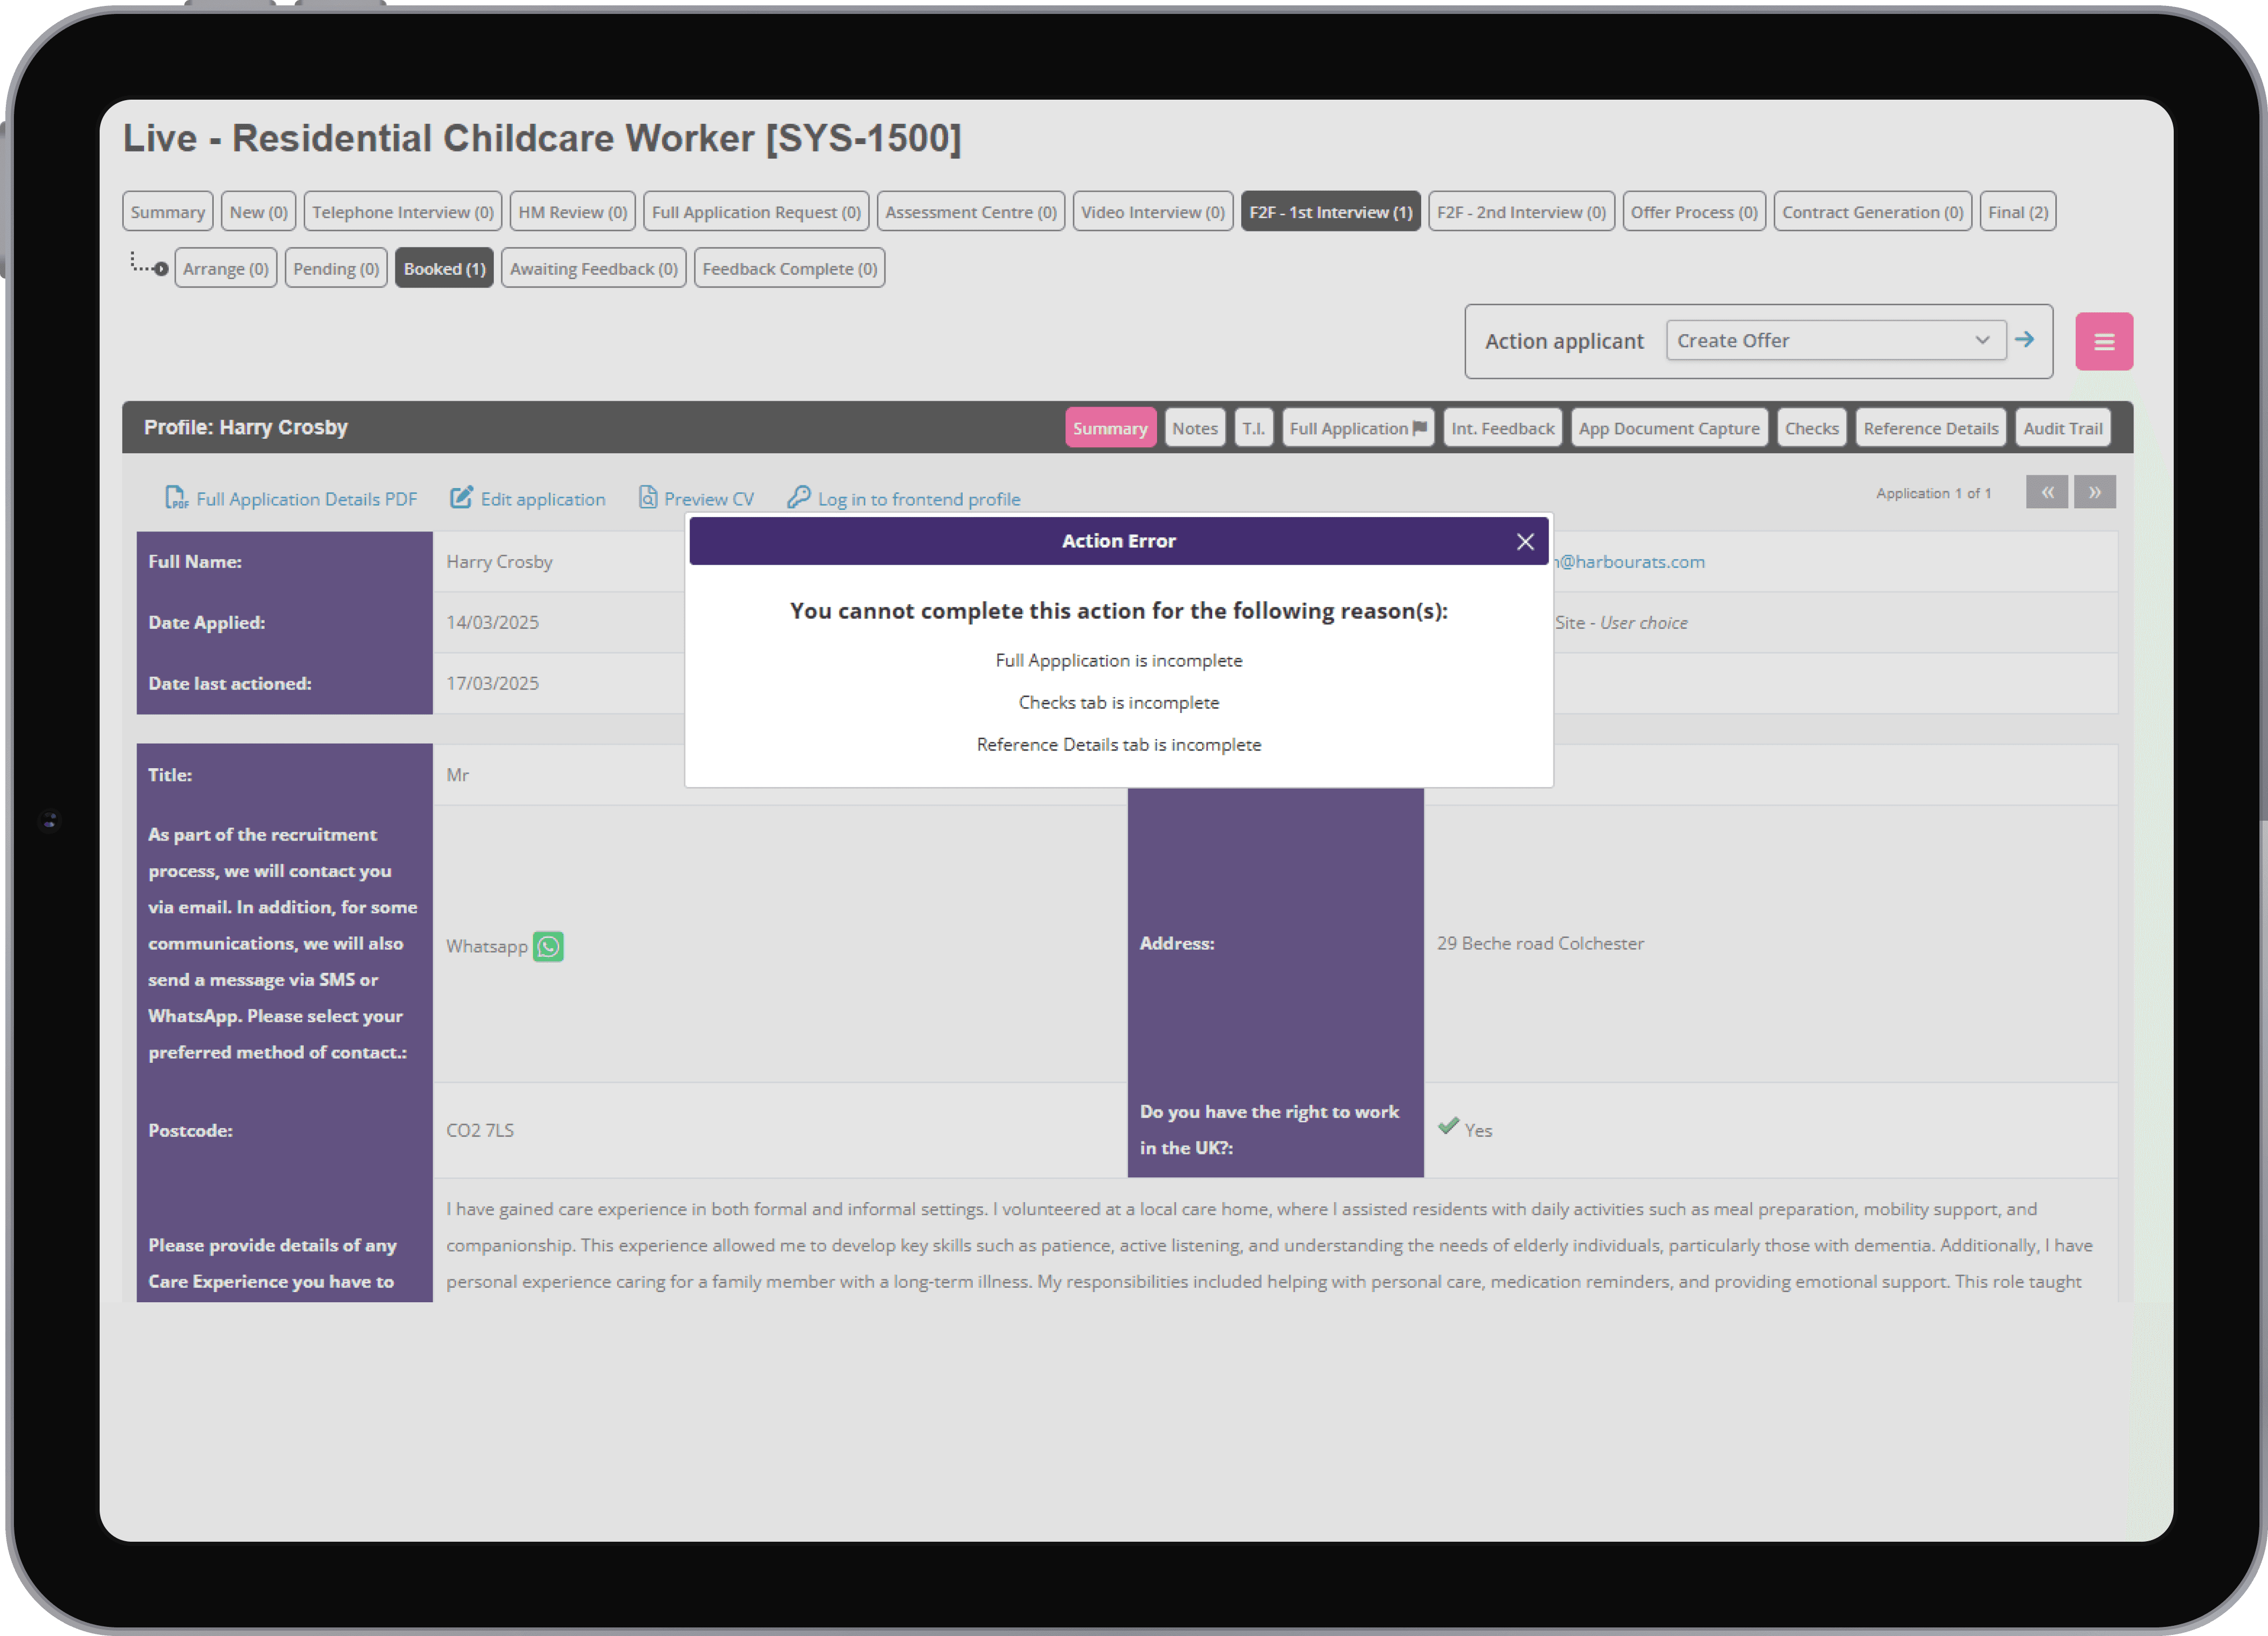Open the Action applicant dropdown

(x=1835, y=341)
